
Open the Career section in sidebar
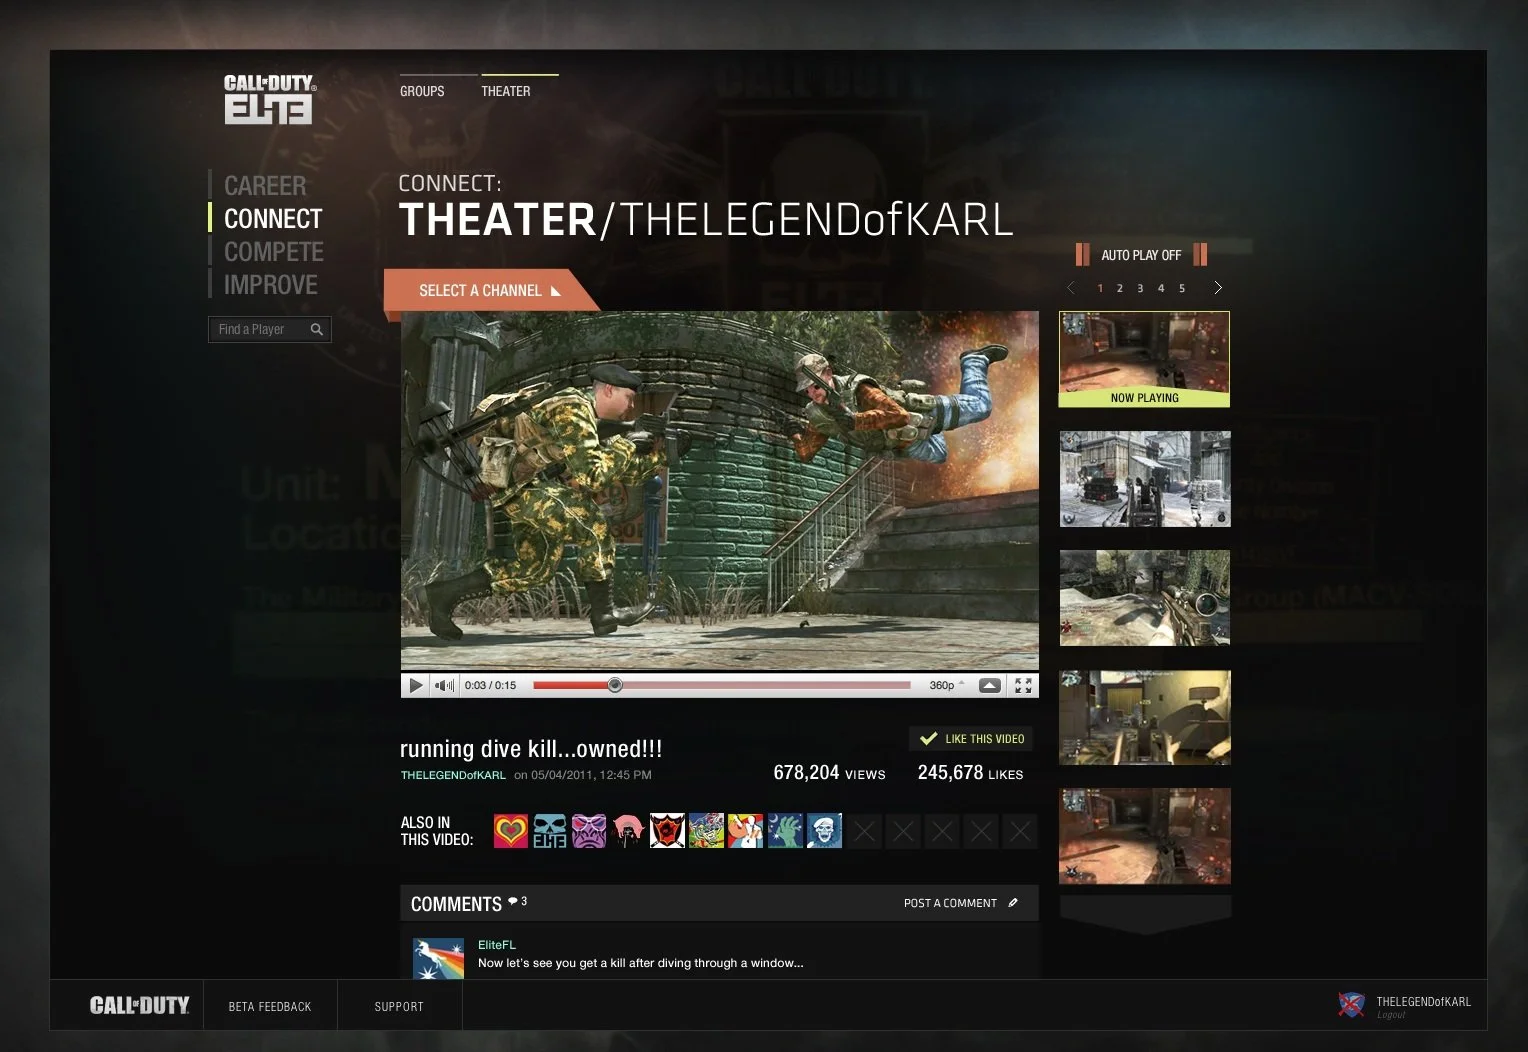pyautogui.click(x=265, y=186)
